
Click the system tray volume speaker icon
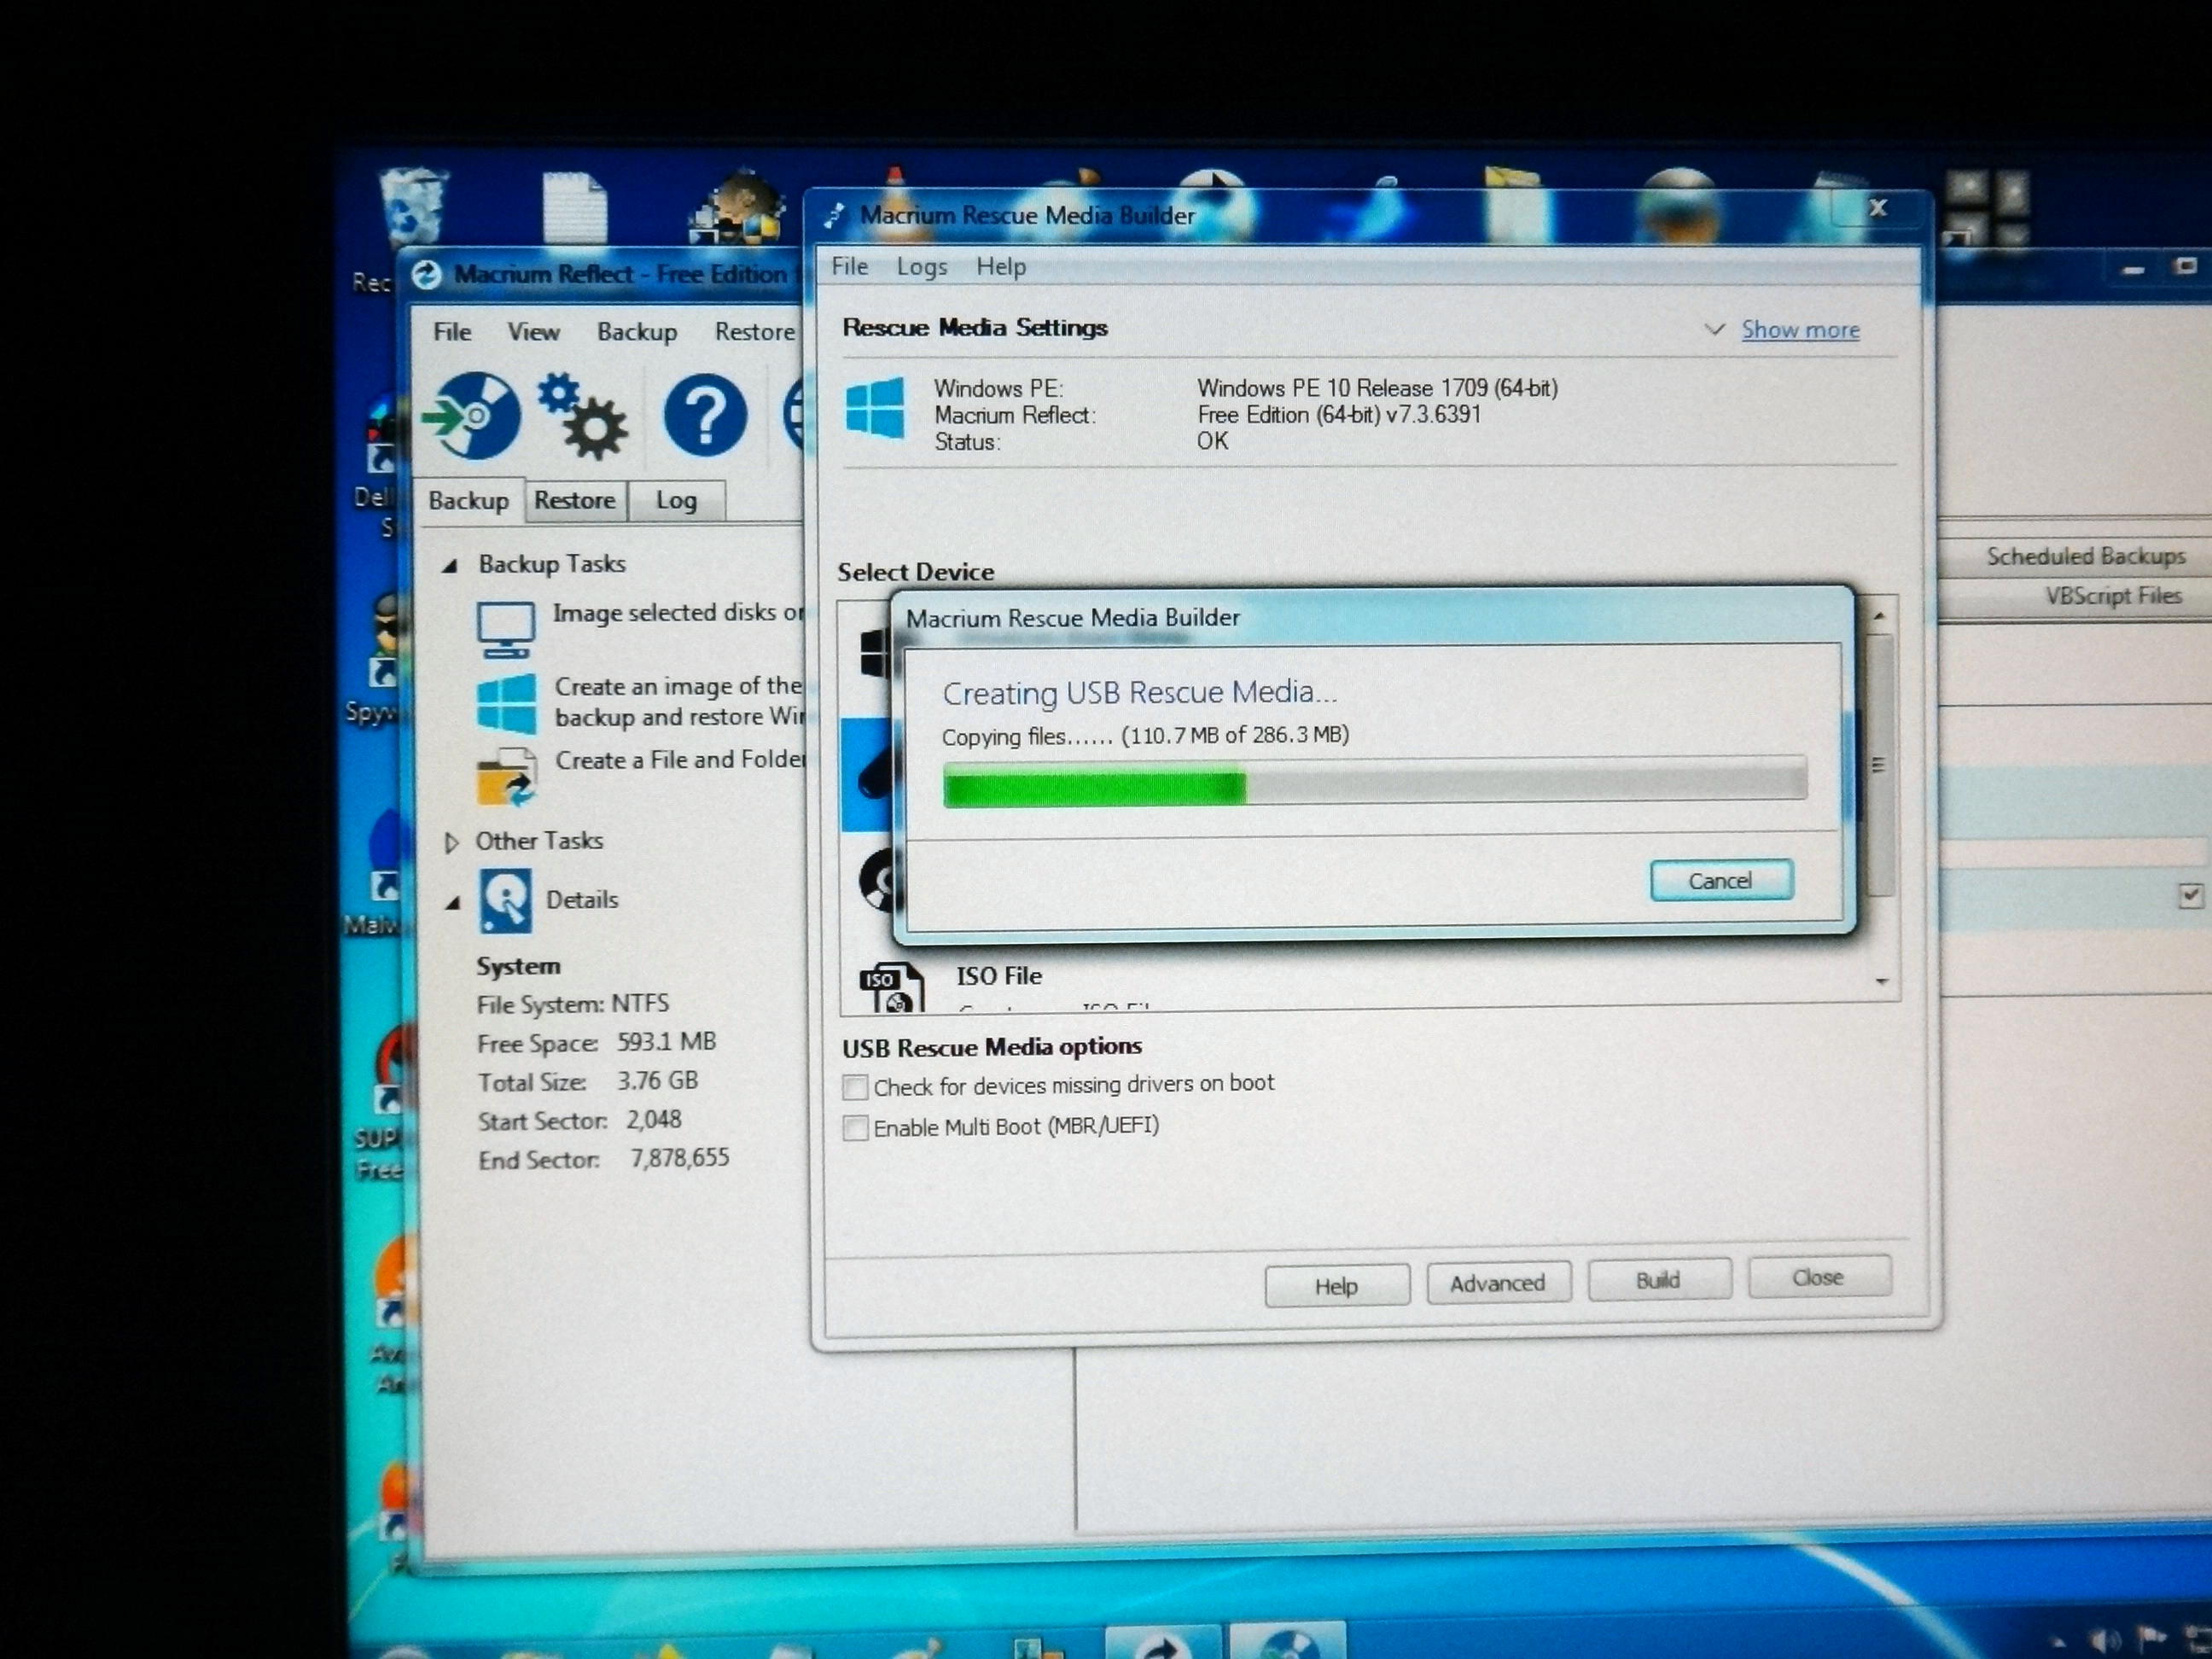tap(2106, 1642)
